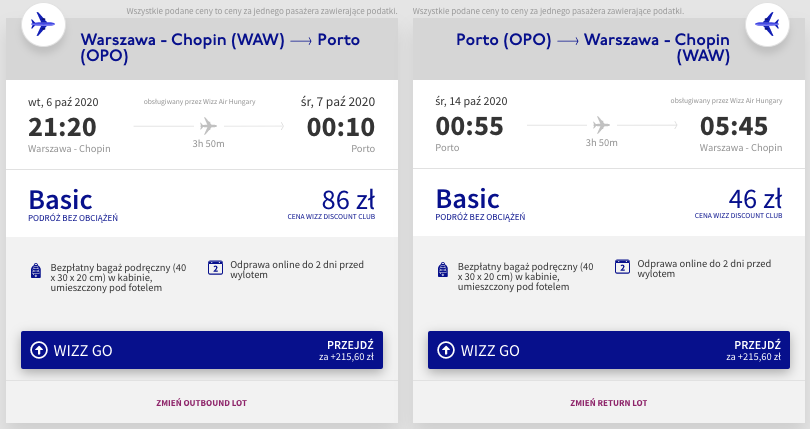This screenshot has width=810, height=429.
Task: Upgrade outbound flight with PRZEJDŹ +215,60 zł
Action: pos(343,350)
